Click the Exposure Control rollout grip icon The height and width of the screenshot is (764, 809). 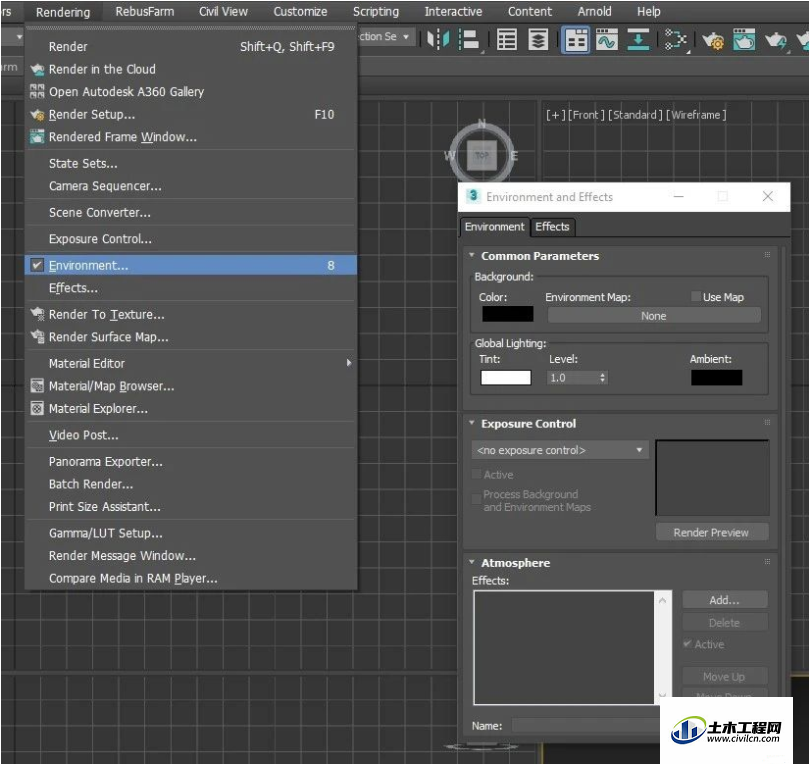coord(767,422)
